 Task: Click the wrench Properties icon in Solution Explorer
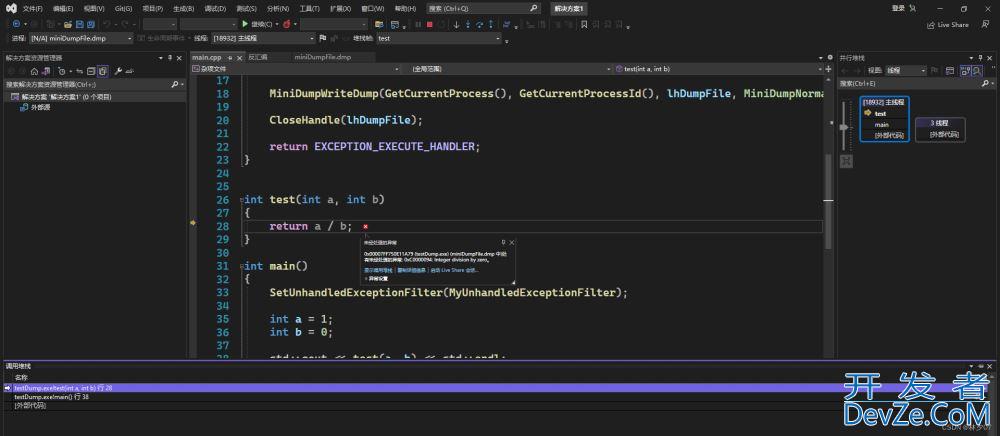(118, 71)
